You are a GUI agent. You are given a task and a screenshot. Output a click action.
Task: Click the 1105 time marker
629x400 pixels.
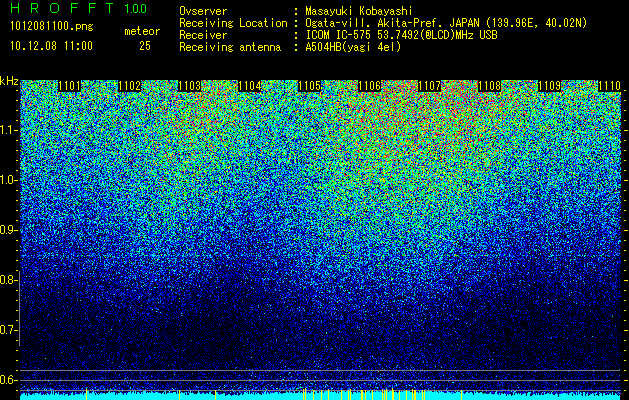coord(309,86)
